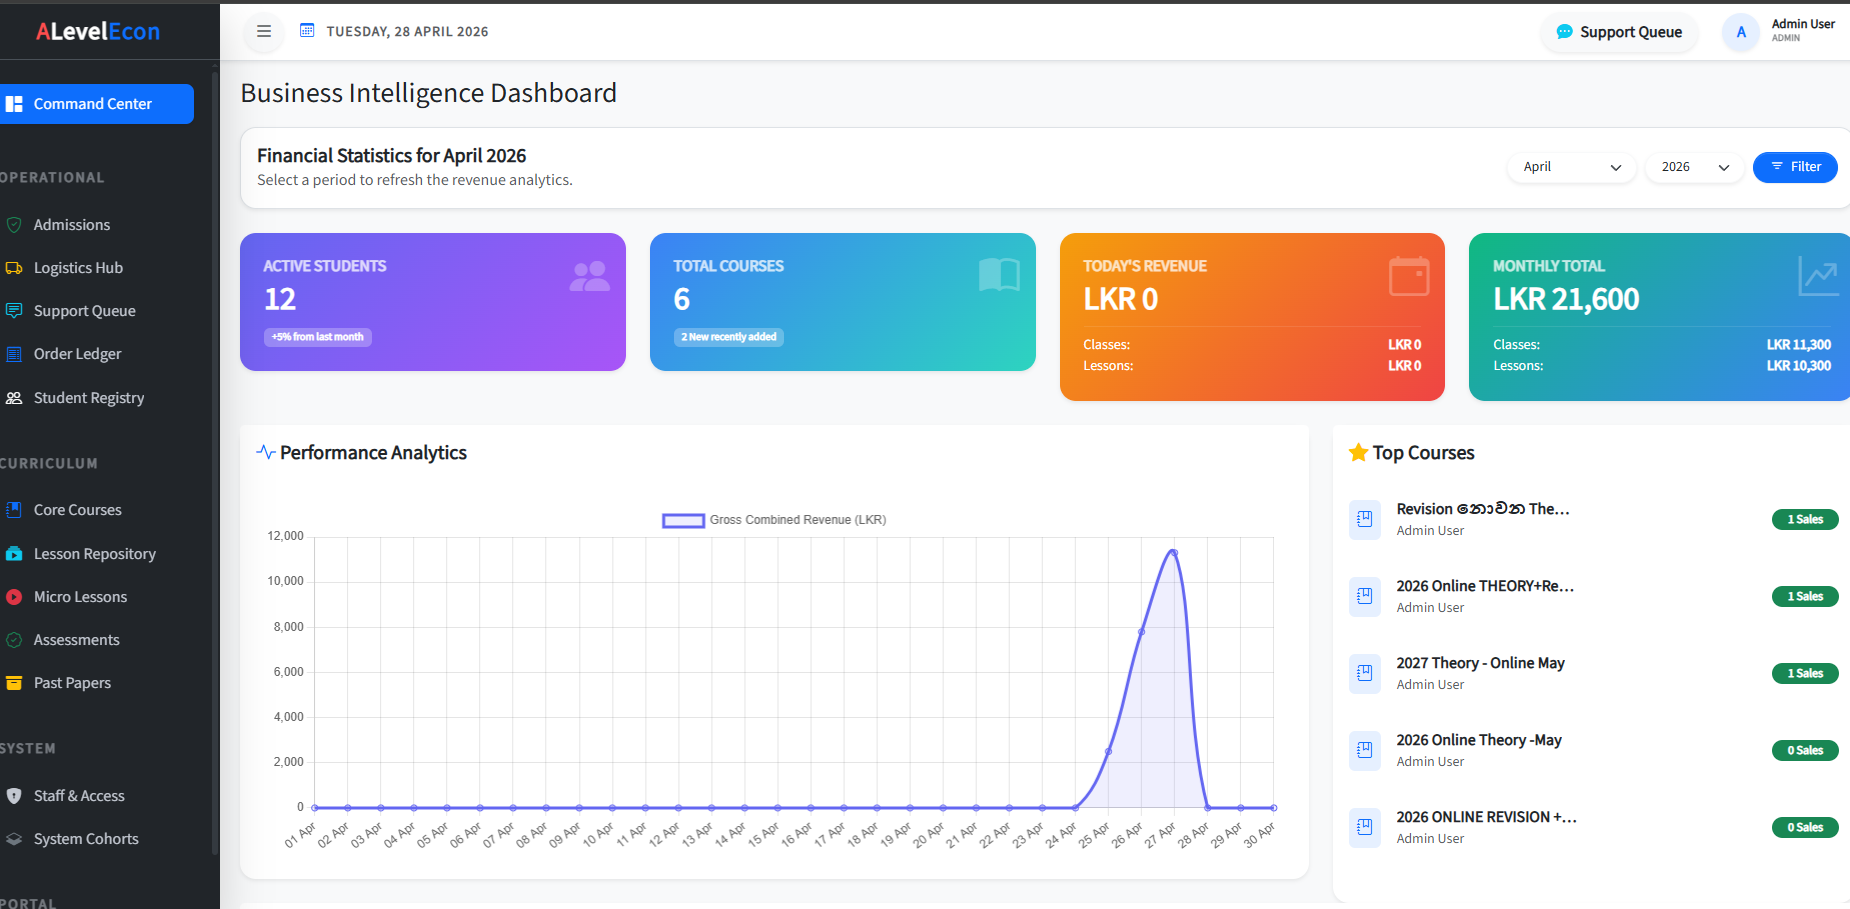Click the Staff & Access shield icon
The image size is (1850, 909).
tap(14, 796)
